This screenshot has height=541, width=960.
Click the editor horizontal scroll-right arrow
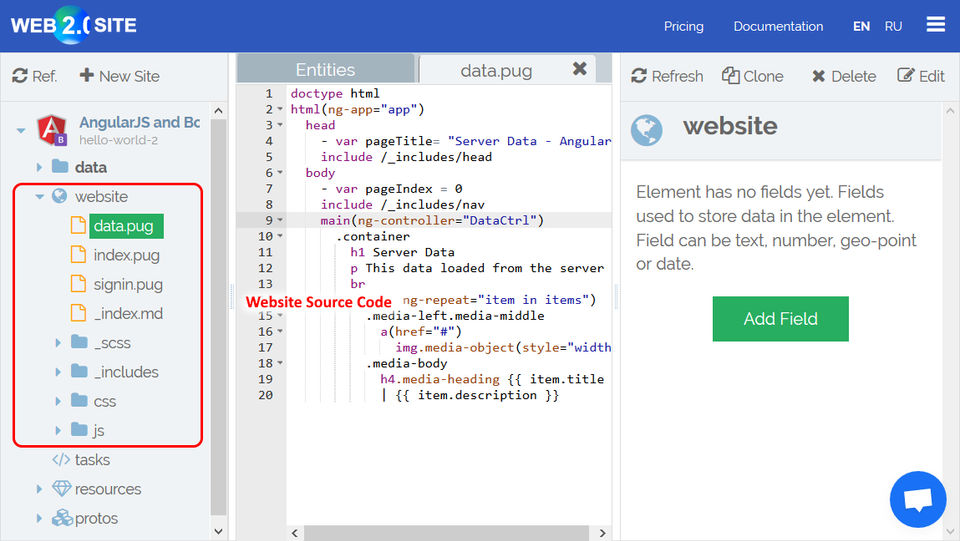602,533
